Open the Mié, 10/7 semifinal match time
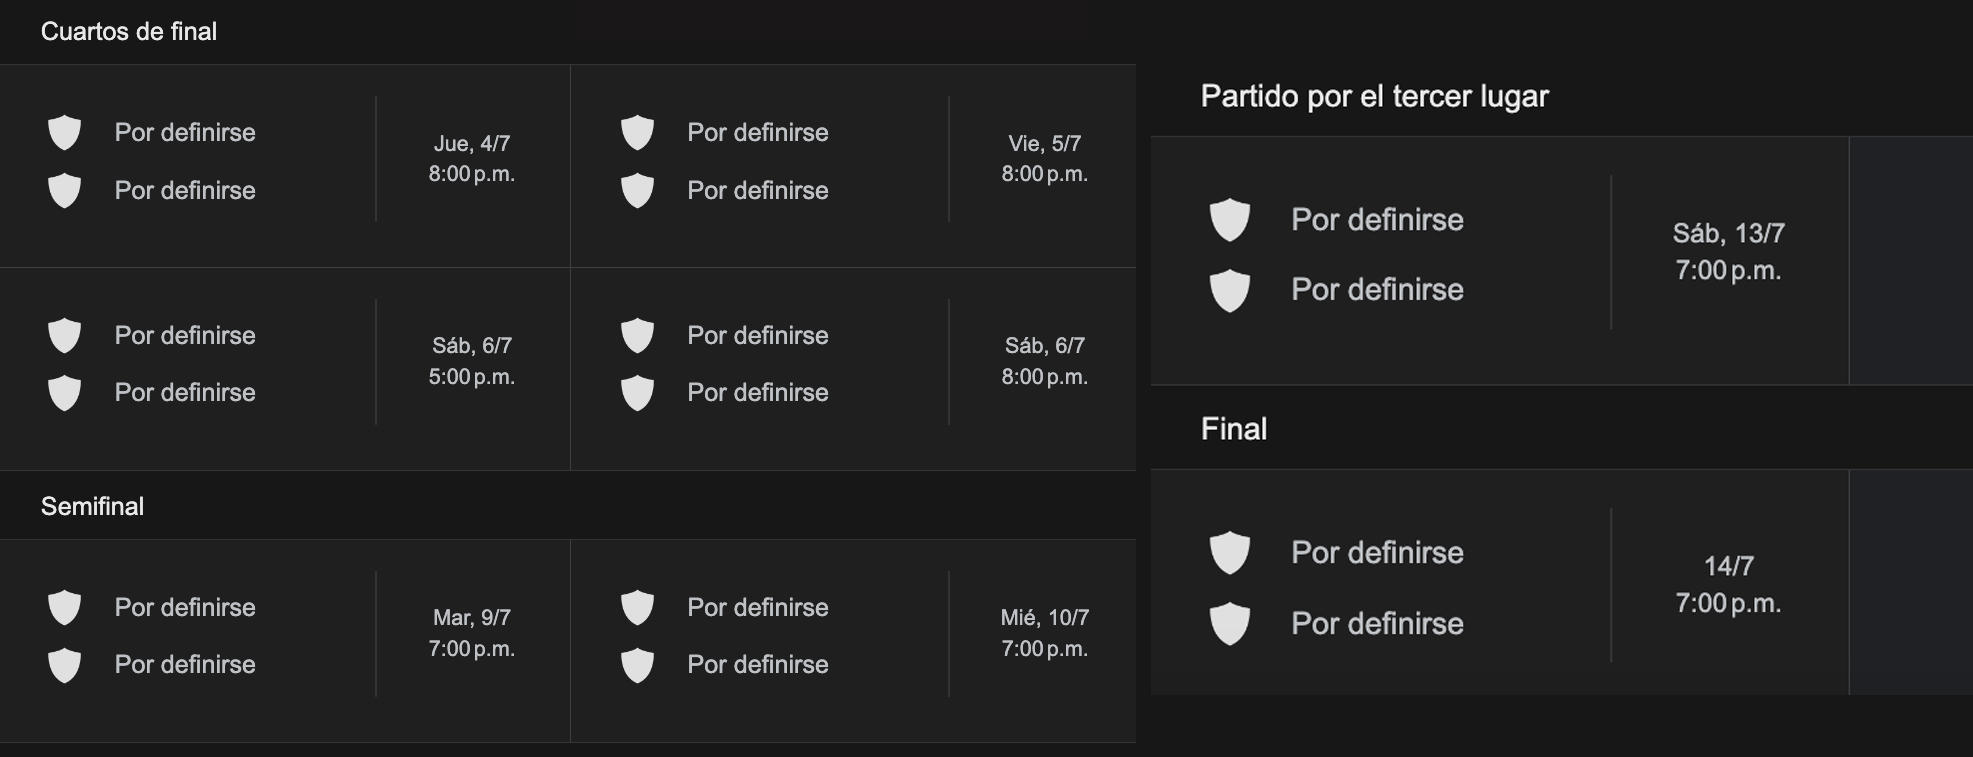The height and width of the screenshot is (757, 1973). coord(1044,633)
